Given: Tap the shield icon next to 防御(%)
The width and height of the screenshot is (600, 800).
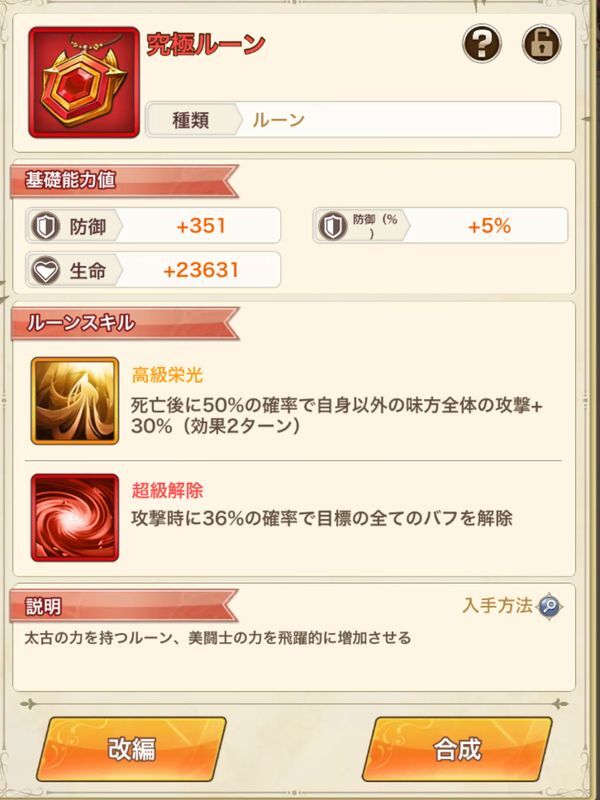Looking at the screenshot, I should pos(333,226).
